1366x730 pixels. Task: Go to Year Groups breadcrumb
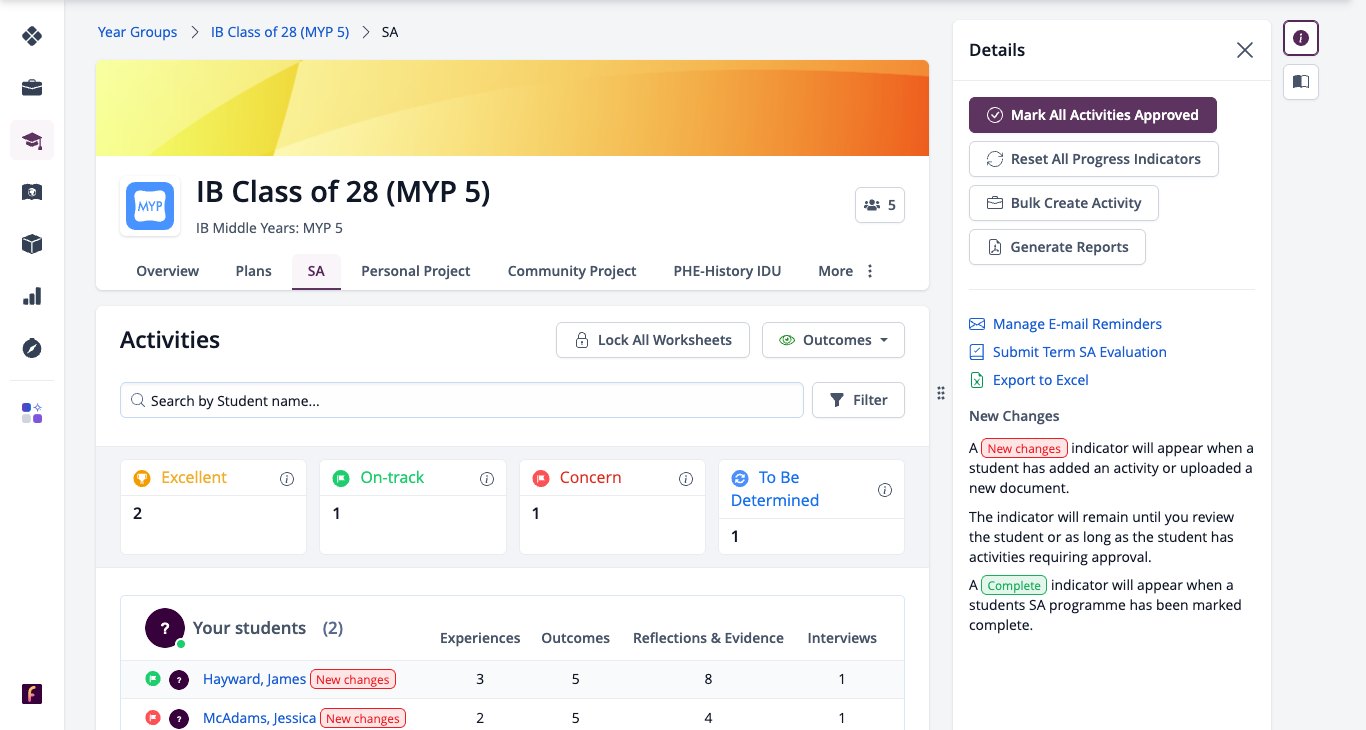137,32
